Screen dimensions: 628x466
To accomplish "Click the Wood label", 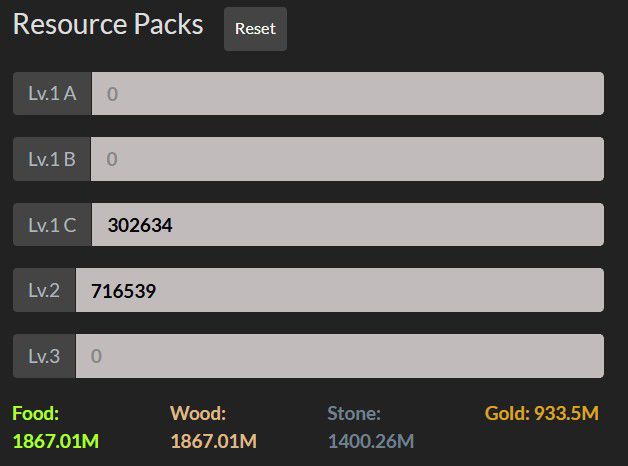I will pos(198,413).
